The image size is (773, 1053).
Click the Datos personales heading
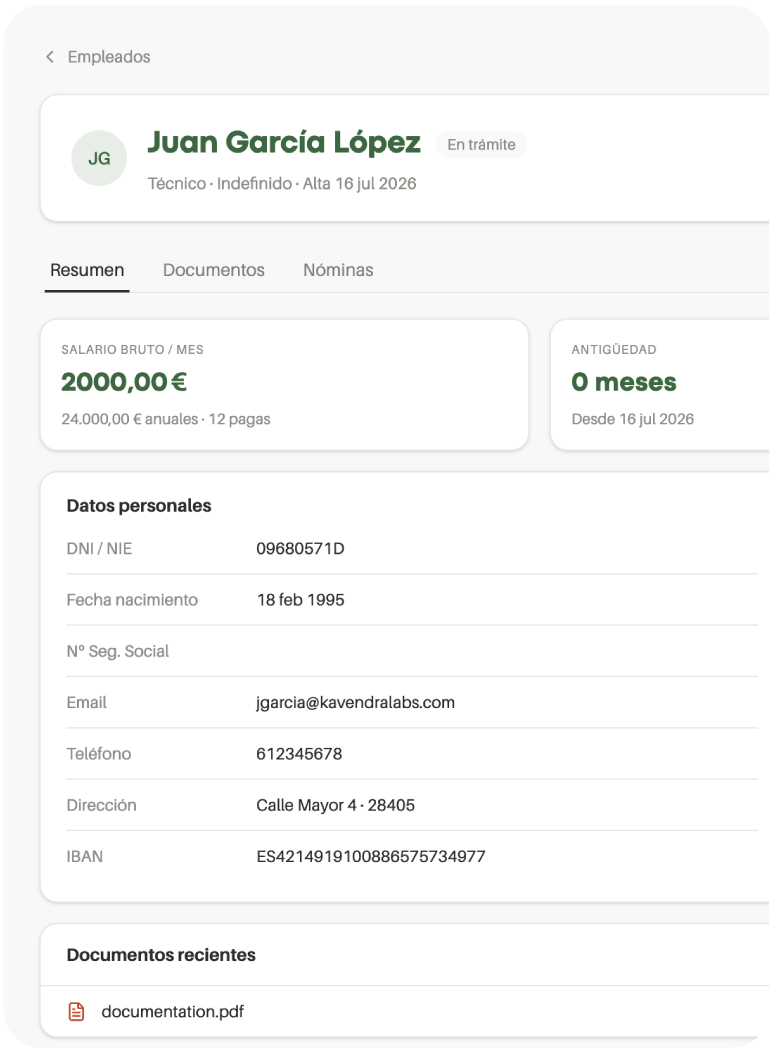[x=139, y=506]
